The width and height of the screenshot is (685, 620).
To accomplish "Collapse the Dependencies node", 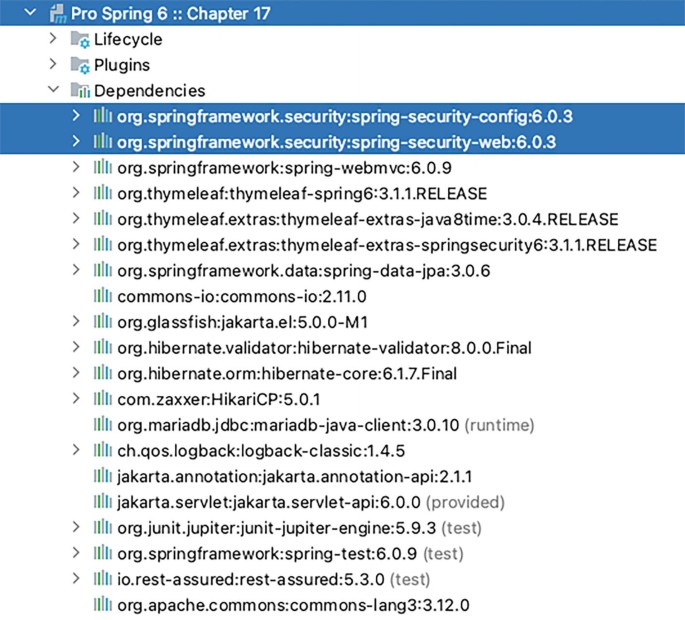I will coord(53,91).
